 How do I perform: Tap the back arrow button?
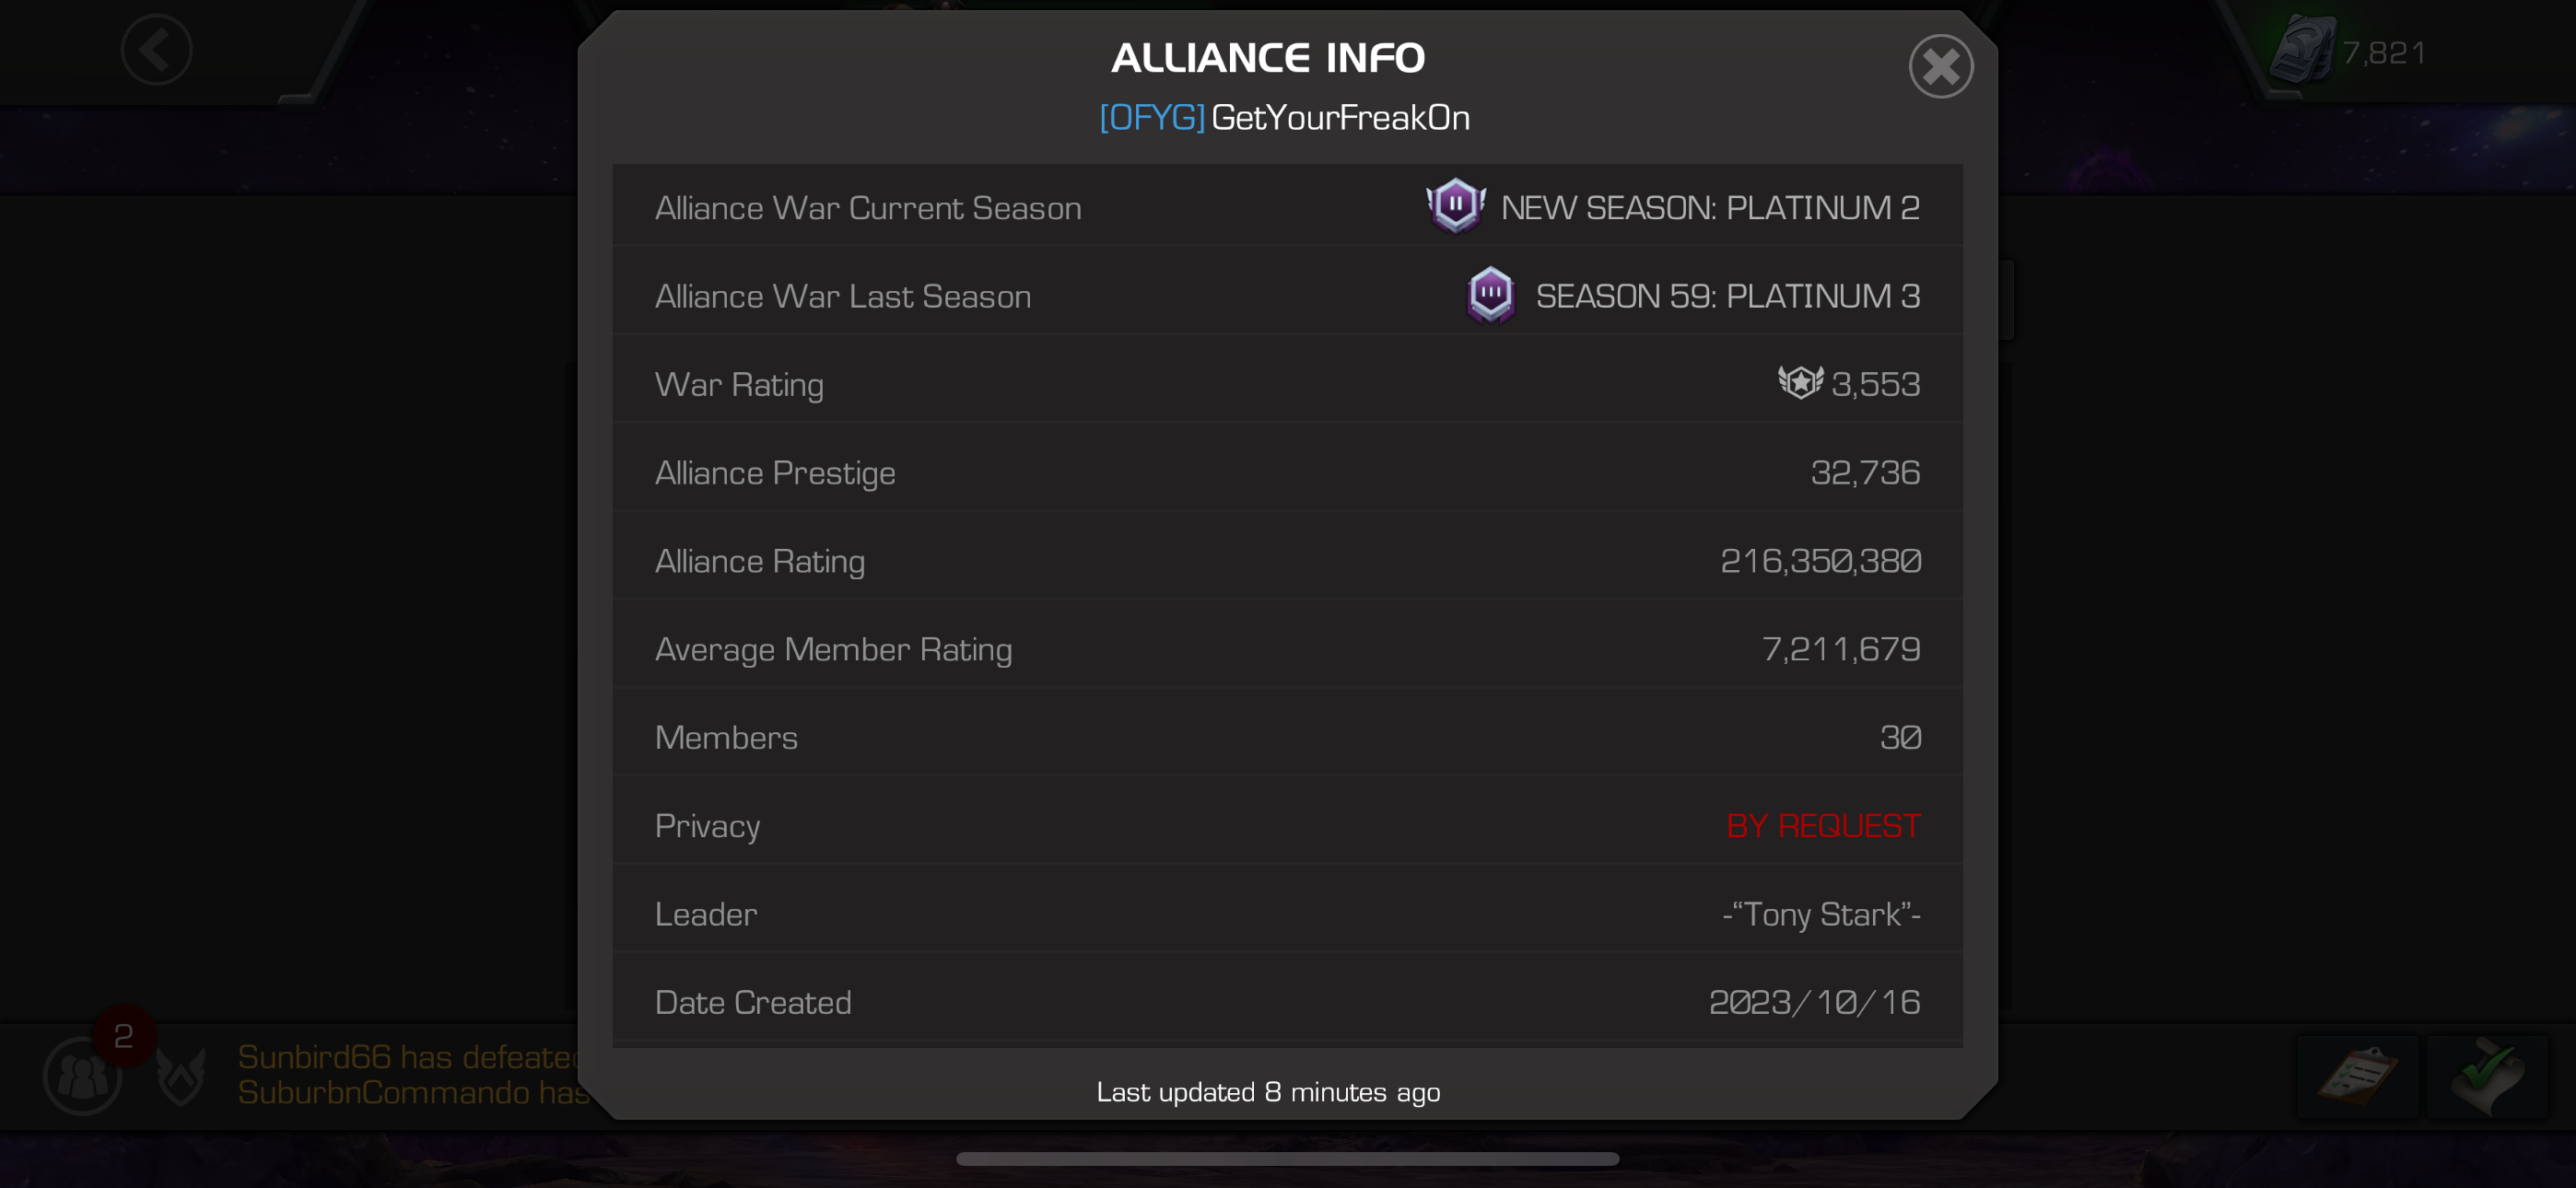(156, 50)
